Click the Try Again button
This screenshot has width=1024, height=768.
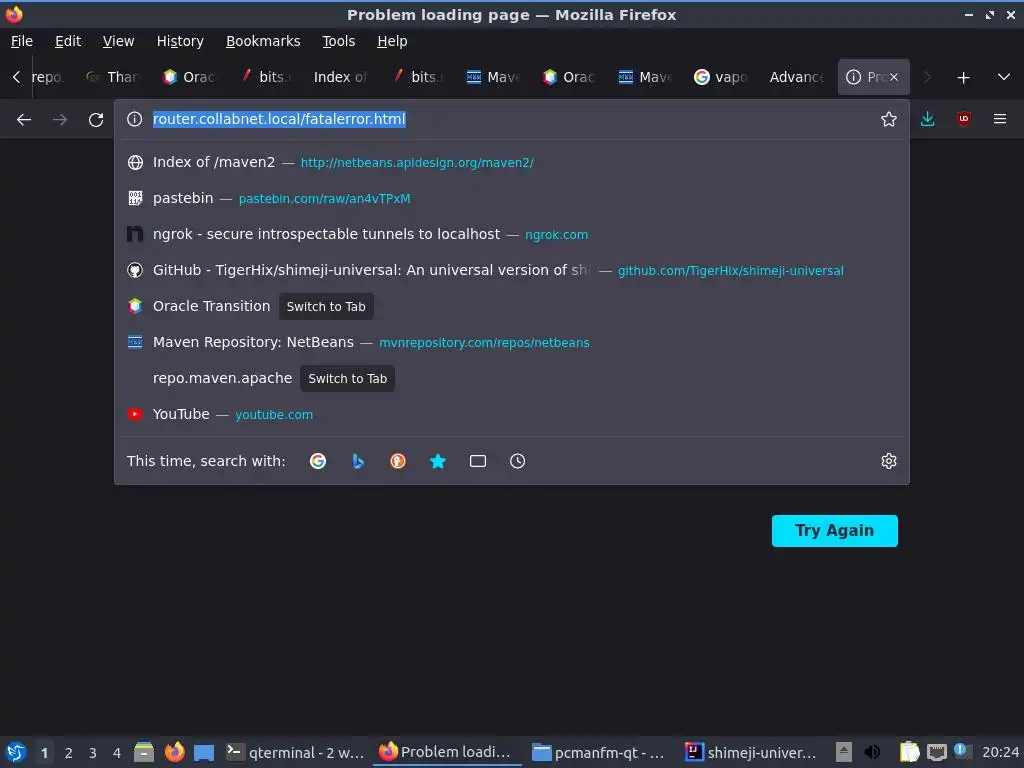click(x=834, y=530)
